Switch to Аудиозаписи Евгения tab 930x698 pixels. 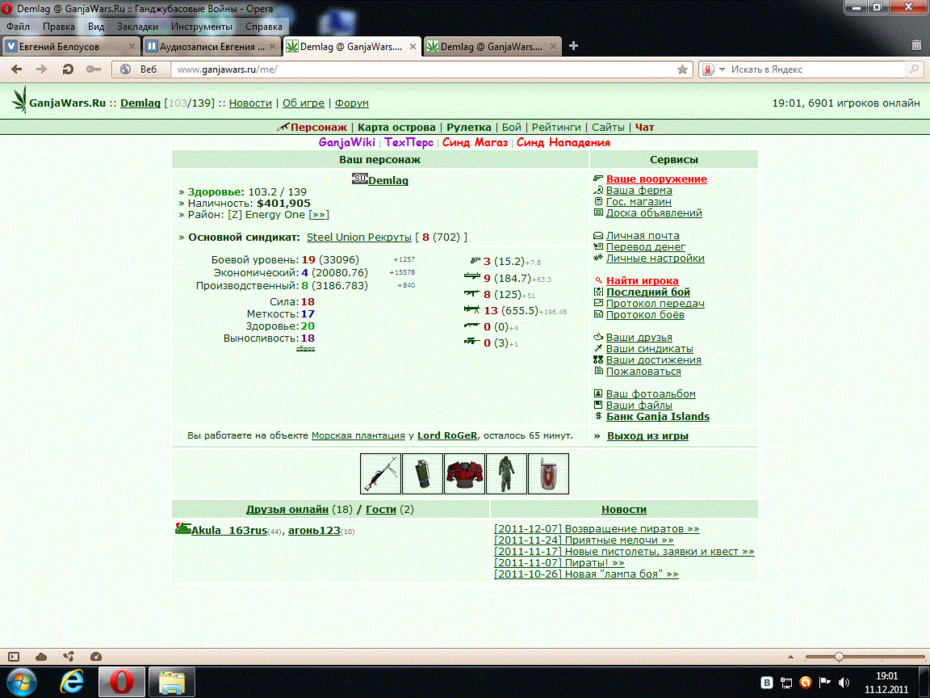pyautogui.click(x=211, y=46)
